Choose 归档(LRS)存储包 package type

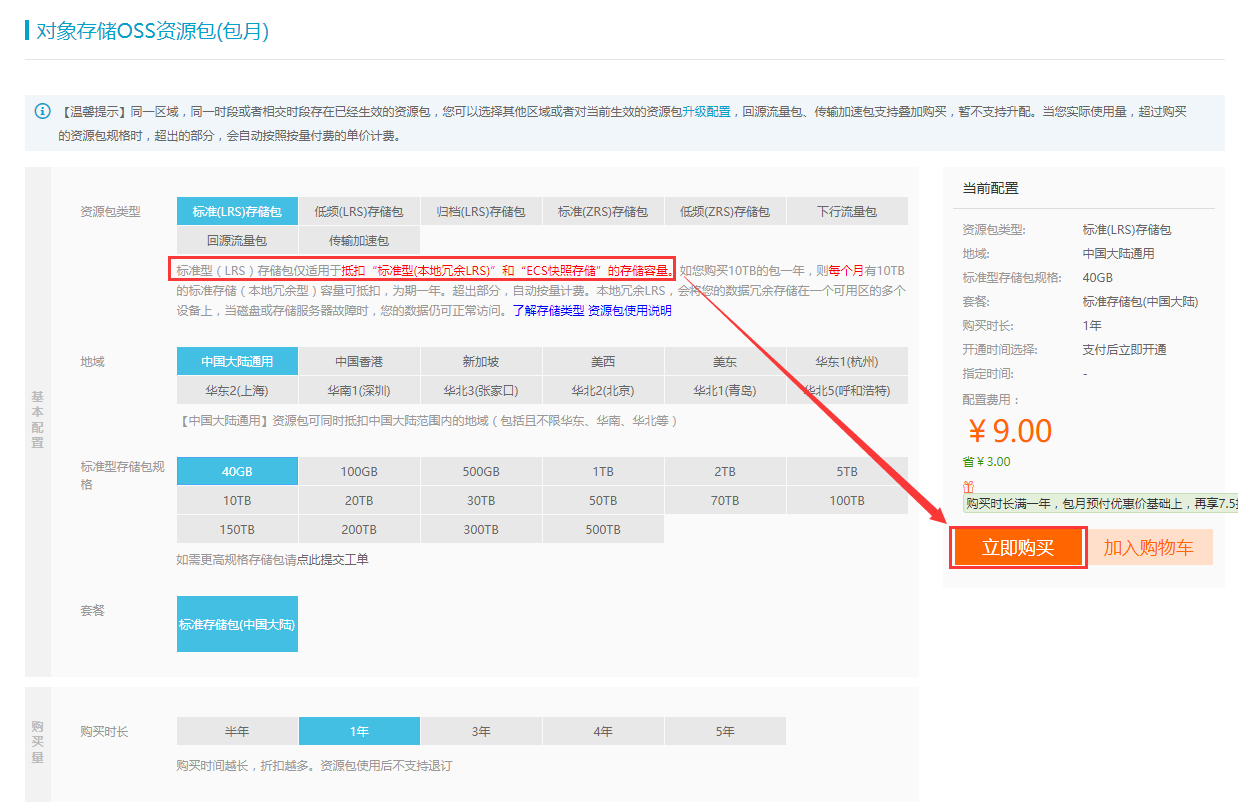(481, 212)
